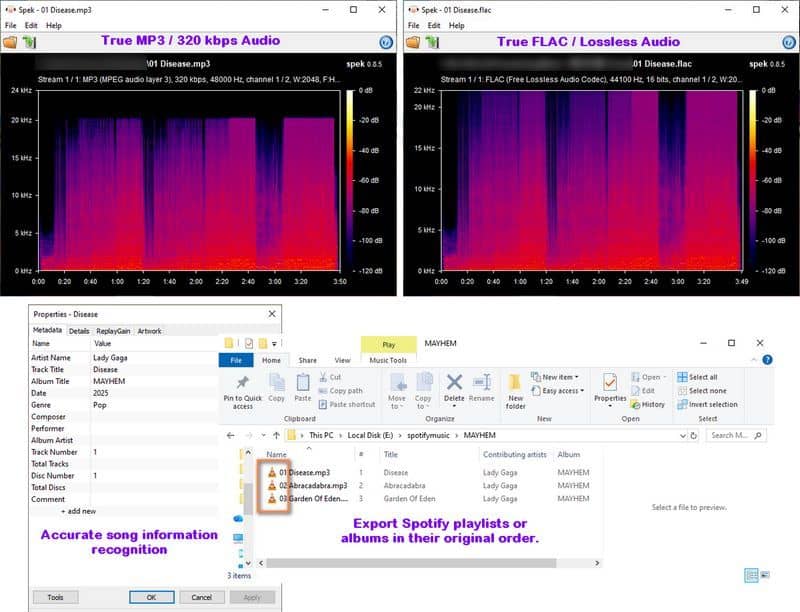Go back with Explorer back arrow
800x612 pixels.
[231, 436]
